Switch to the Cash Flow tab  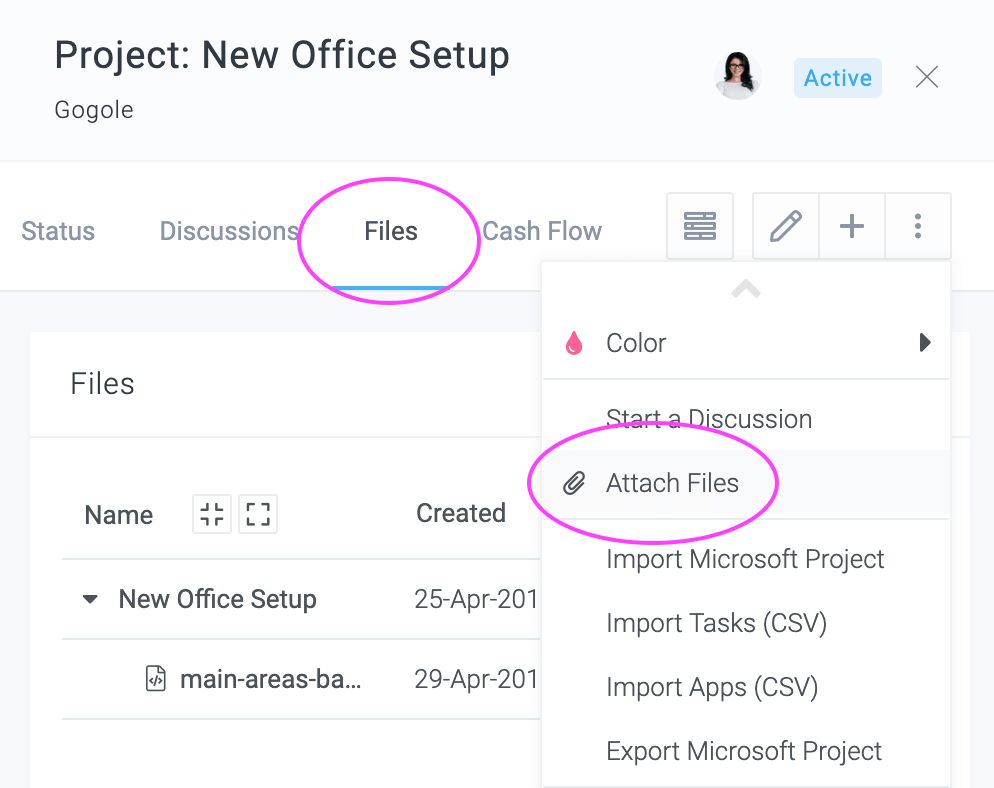[x=542, y=231]
